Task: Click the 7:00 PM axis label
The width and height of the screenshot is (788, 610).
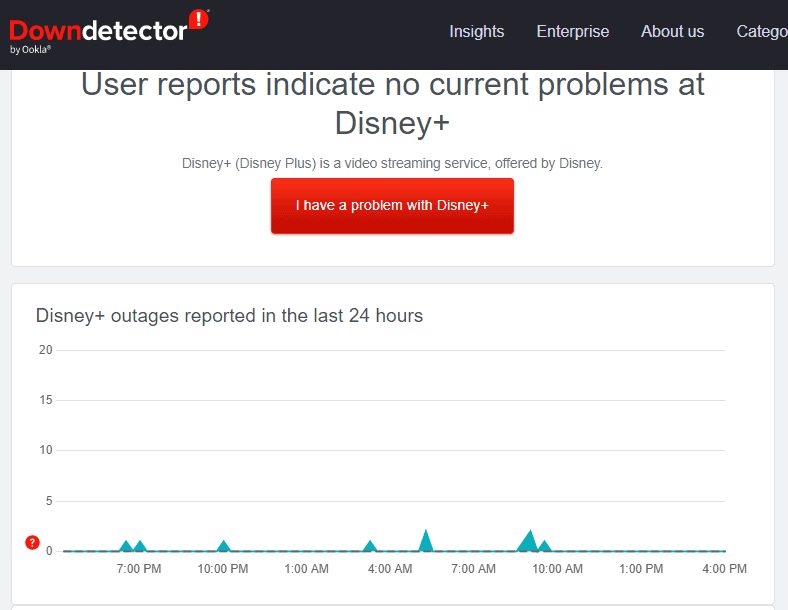Action: pos(139,569)
